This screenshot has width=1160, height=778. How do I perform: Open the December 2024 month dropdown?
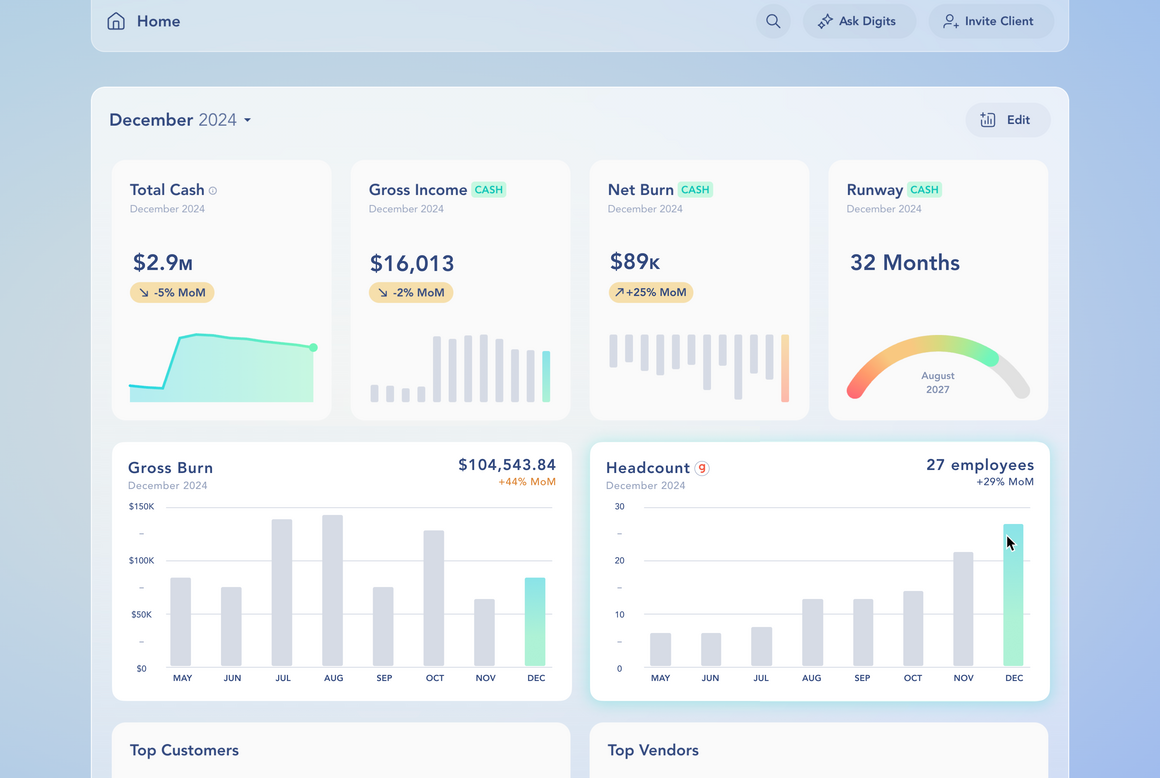coord(181,120)
